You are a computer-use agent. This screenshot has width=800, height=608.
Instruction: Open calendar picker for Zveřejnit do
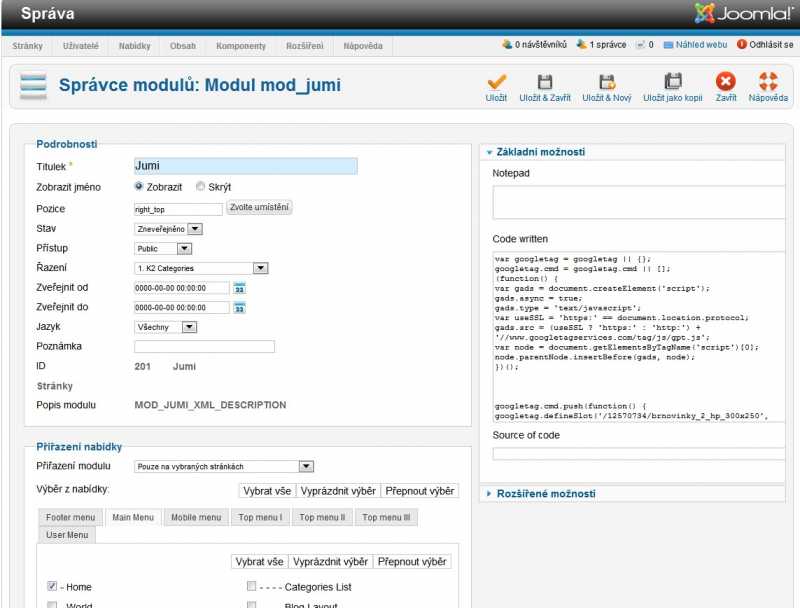pyautogui.click(x=239, y=308)
